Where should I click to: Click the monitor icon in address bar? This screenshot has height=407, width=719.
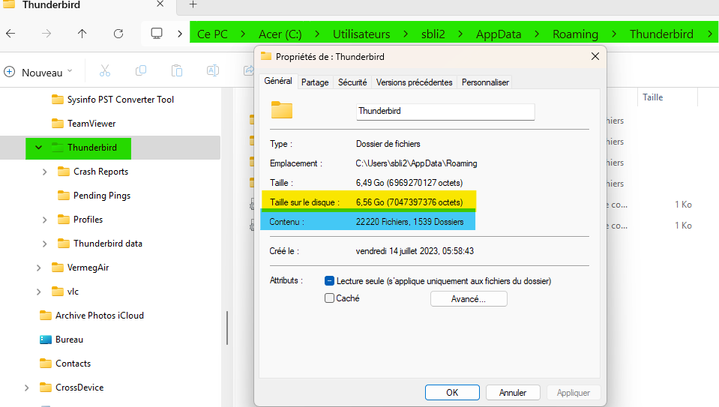click(x=157, y=33)
